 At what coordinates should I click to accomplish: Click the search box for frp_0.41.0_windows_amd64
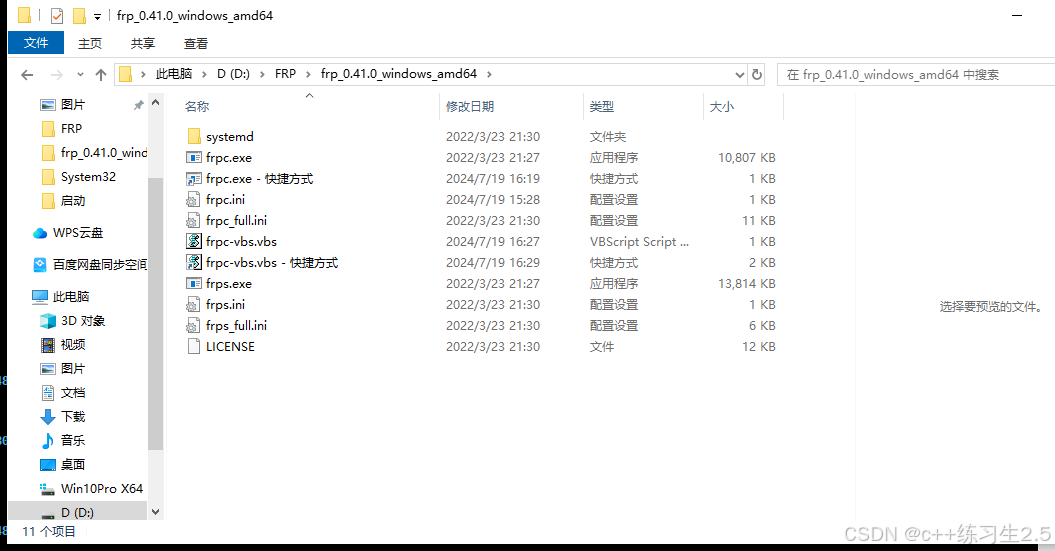[916, 75]
